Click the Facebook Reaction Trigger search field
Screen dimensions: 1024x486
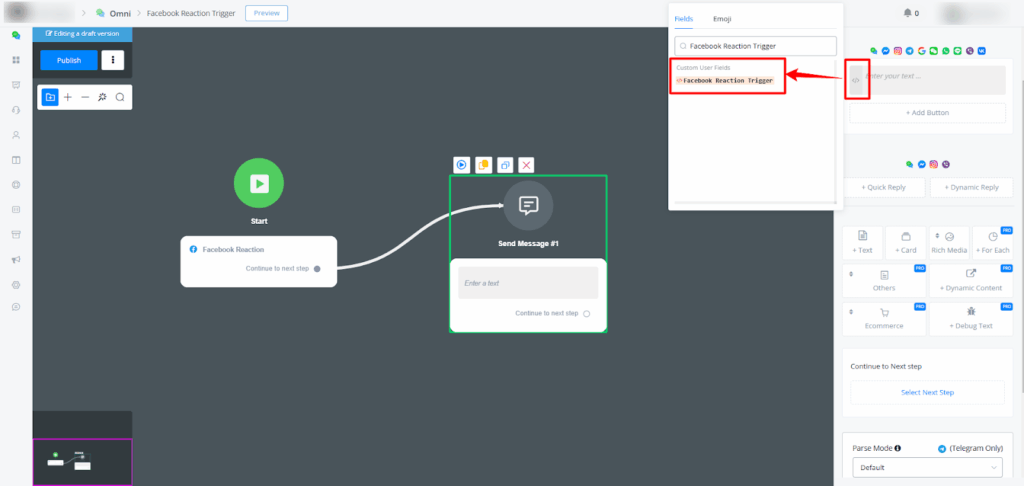(756, 46)
